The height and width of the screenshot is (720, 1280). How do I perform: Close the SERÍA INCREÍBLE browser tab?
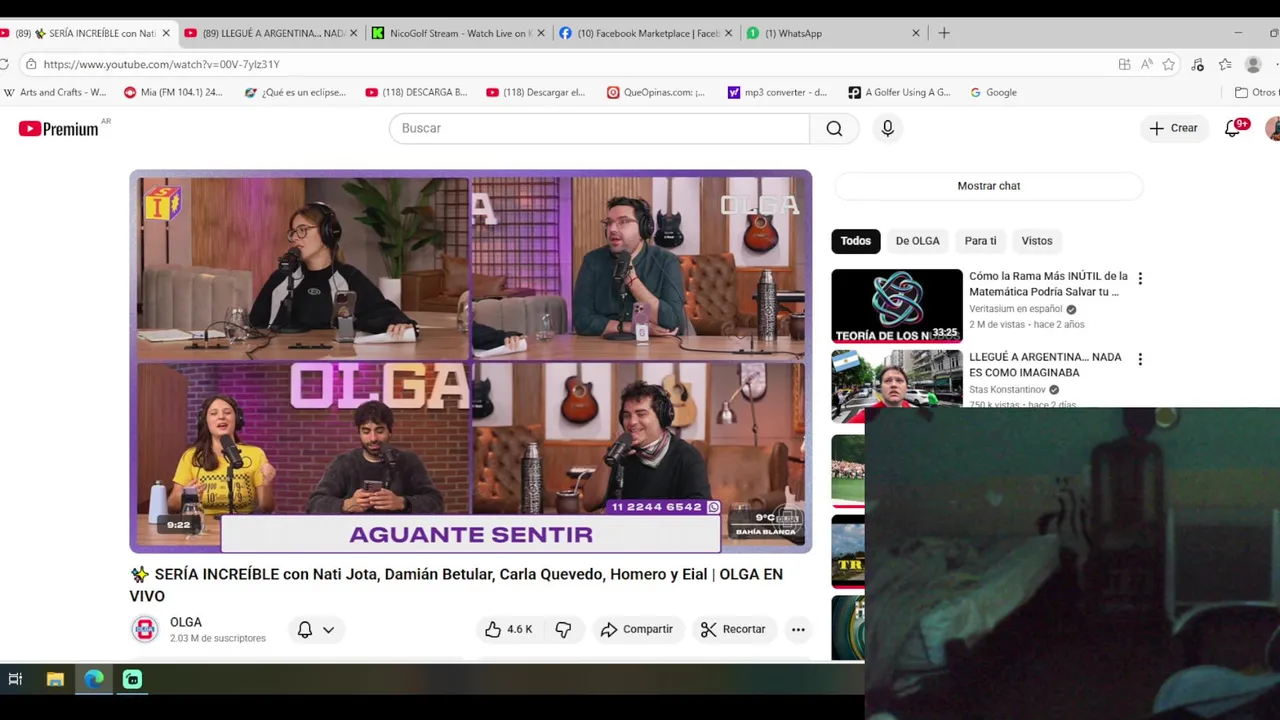click(166, 33)
